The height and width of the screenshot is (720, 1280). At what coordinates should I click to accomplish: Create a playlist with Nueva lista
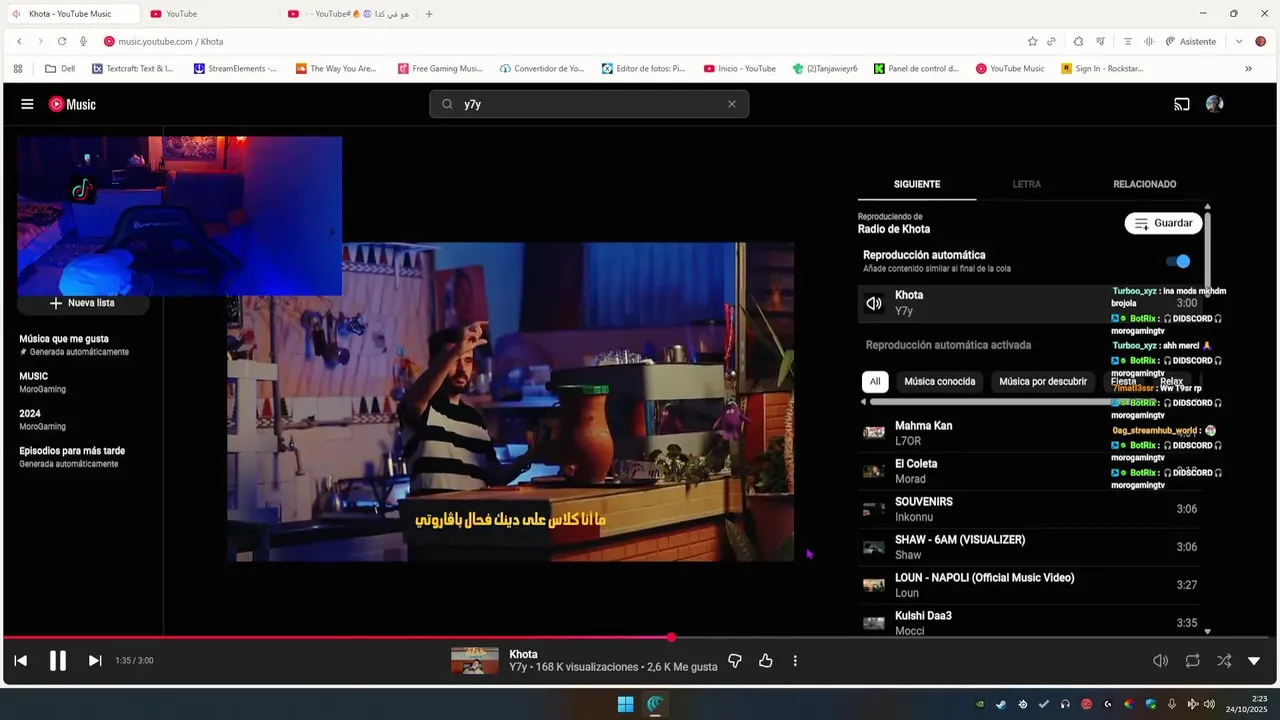click(83, 303)
